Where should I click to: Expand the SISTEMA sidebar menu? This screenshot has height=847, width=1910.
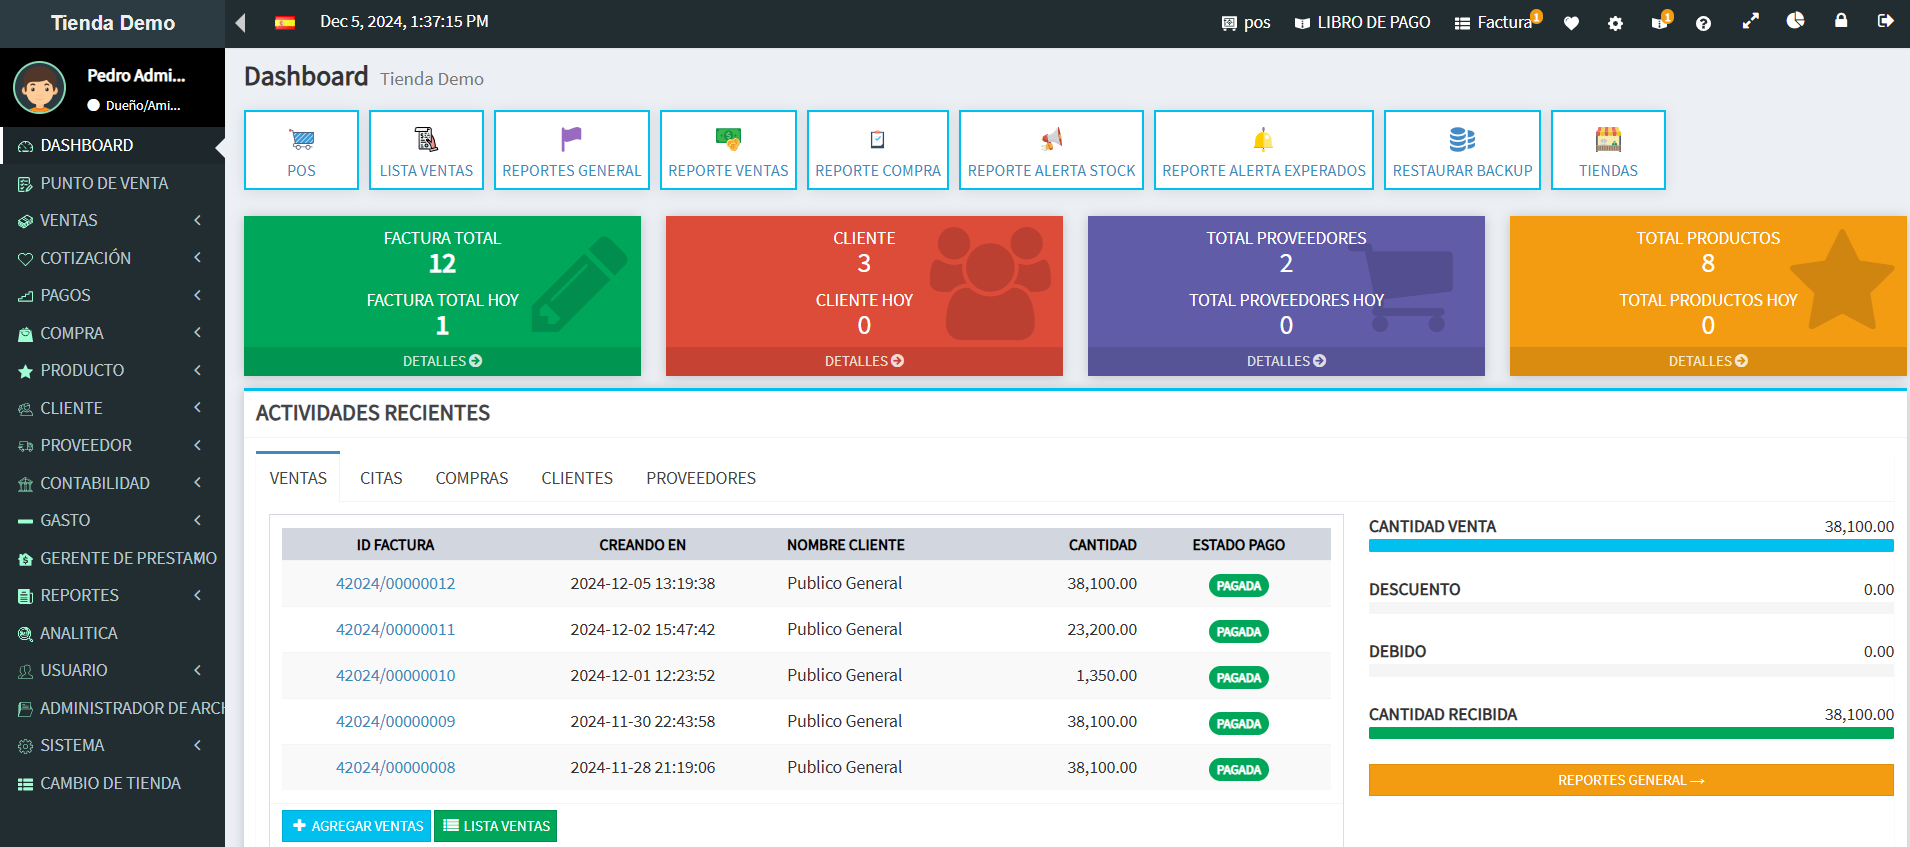(x=112, y=745)
